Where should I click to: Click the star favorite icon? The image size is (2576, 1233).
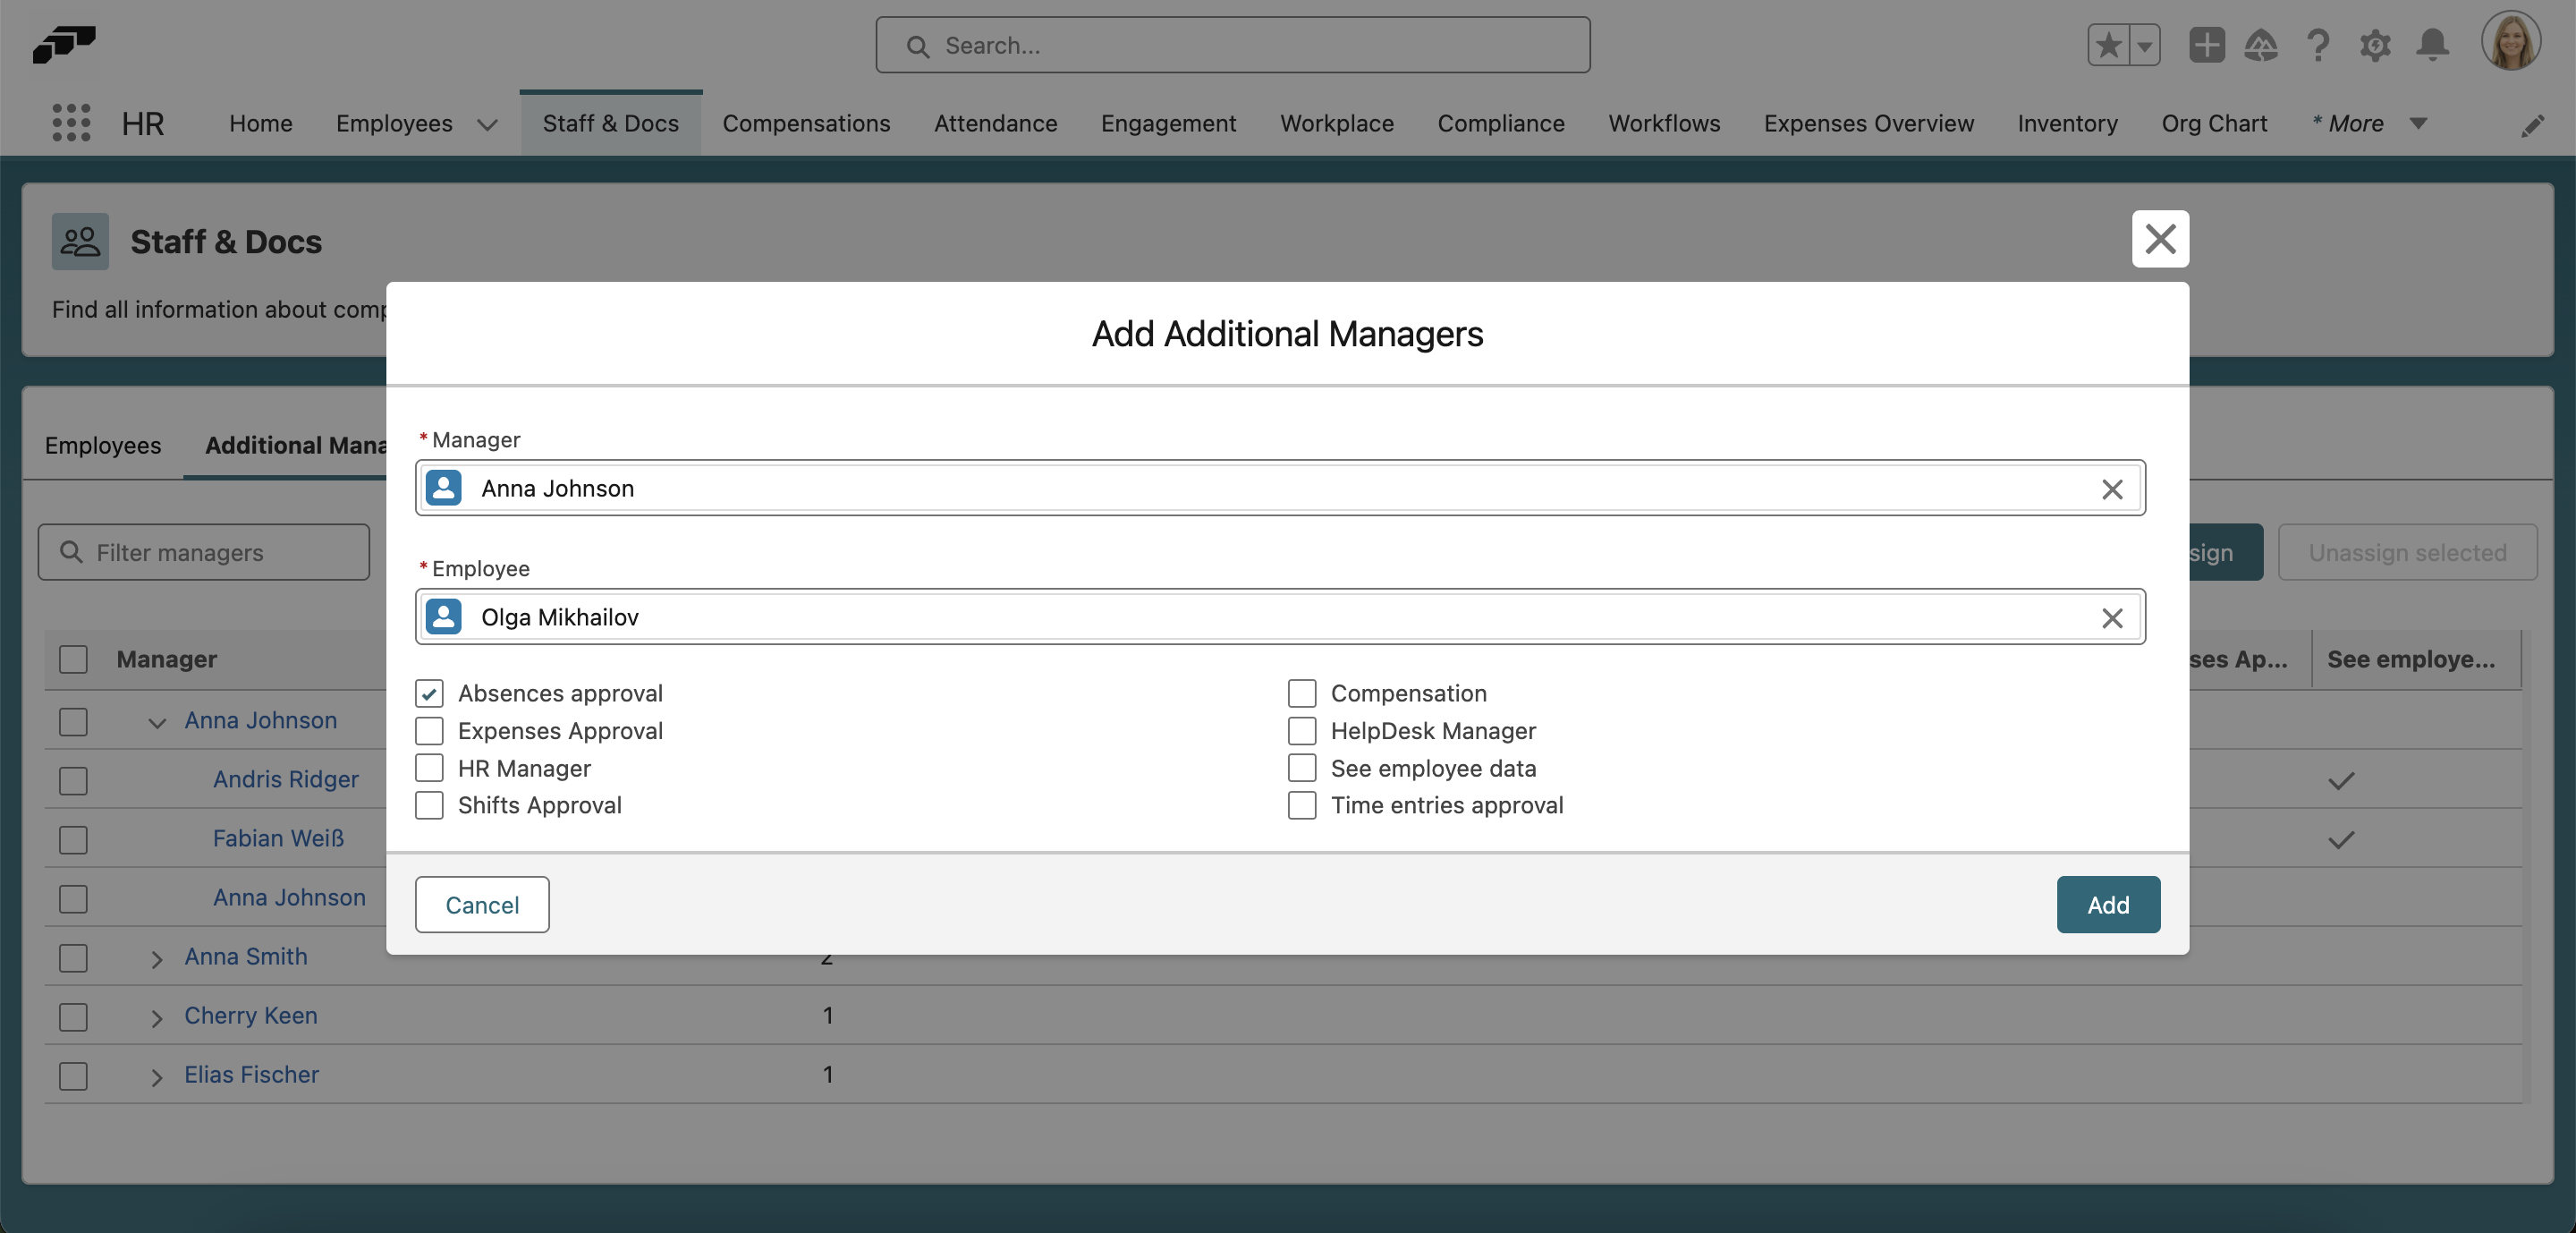point(2110,45)
